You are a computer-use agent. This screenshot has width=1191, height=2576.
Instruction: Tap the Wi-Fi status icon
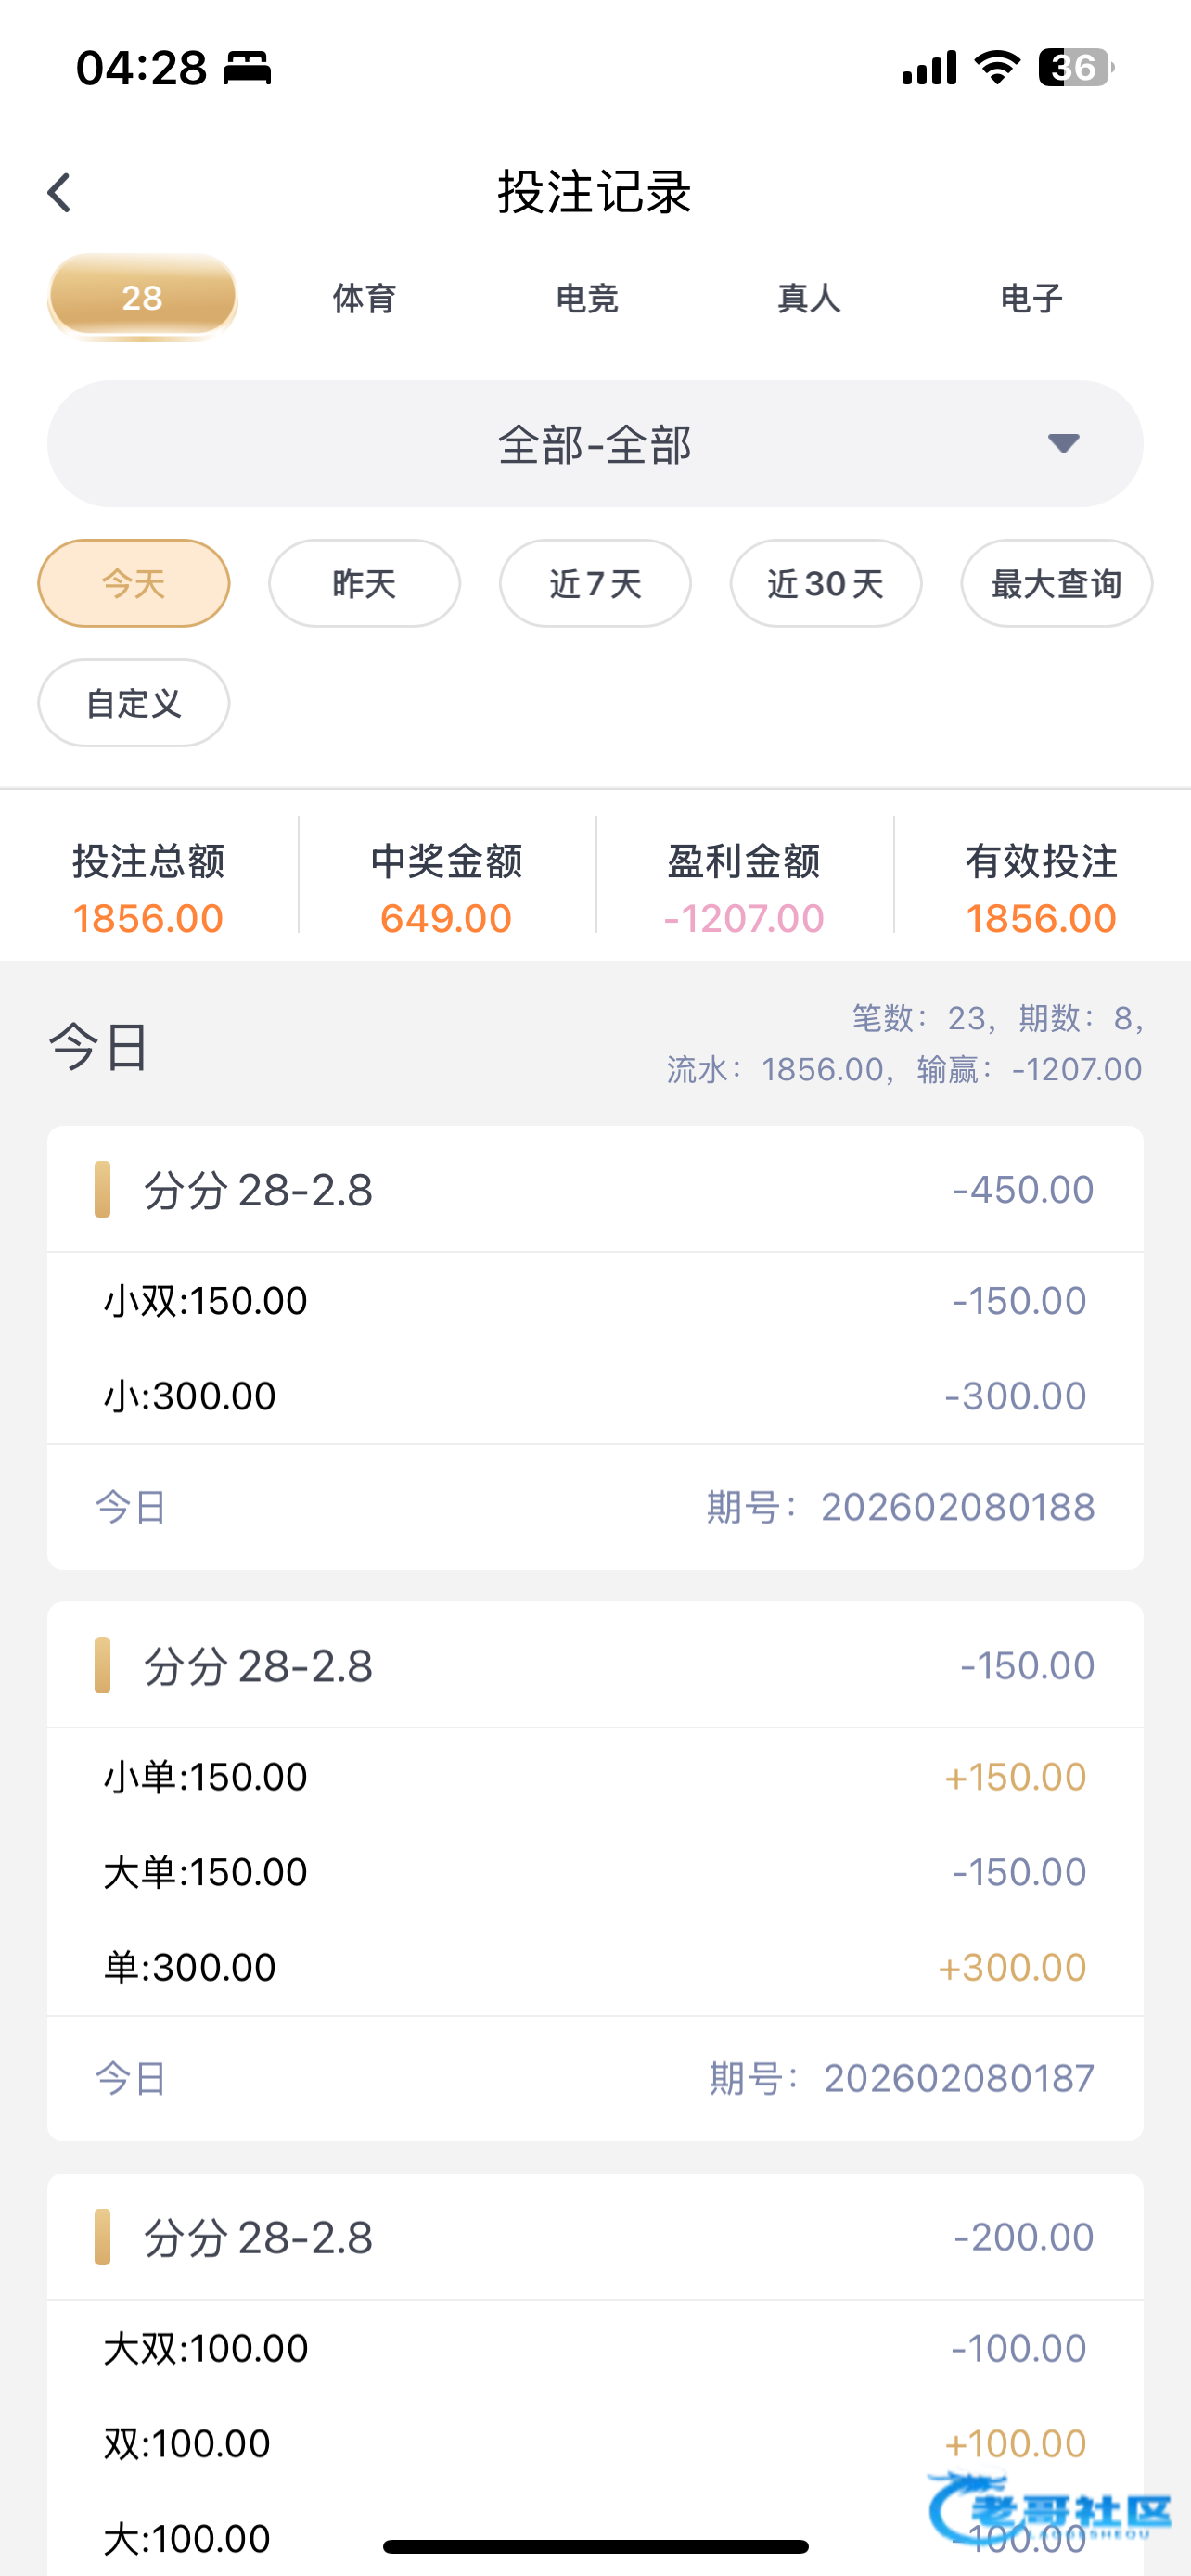pyautogui.click(x=997, y=67)
